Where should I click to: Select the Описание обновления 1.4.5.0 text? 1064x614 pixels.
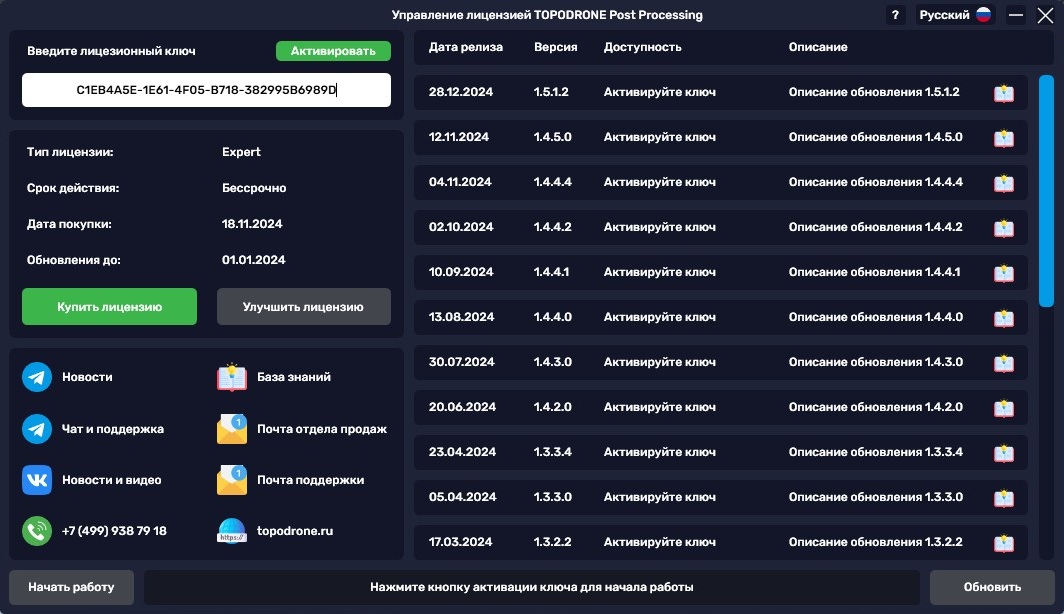tap(875, 137)
